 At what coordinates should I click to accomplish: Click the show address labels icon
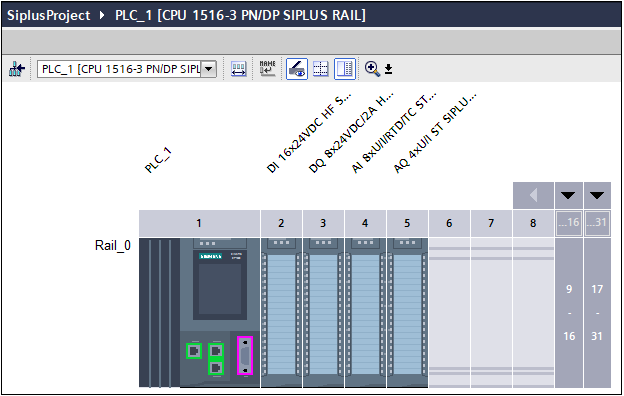click(x=238, y=69)
